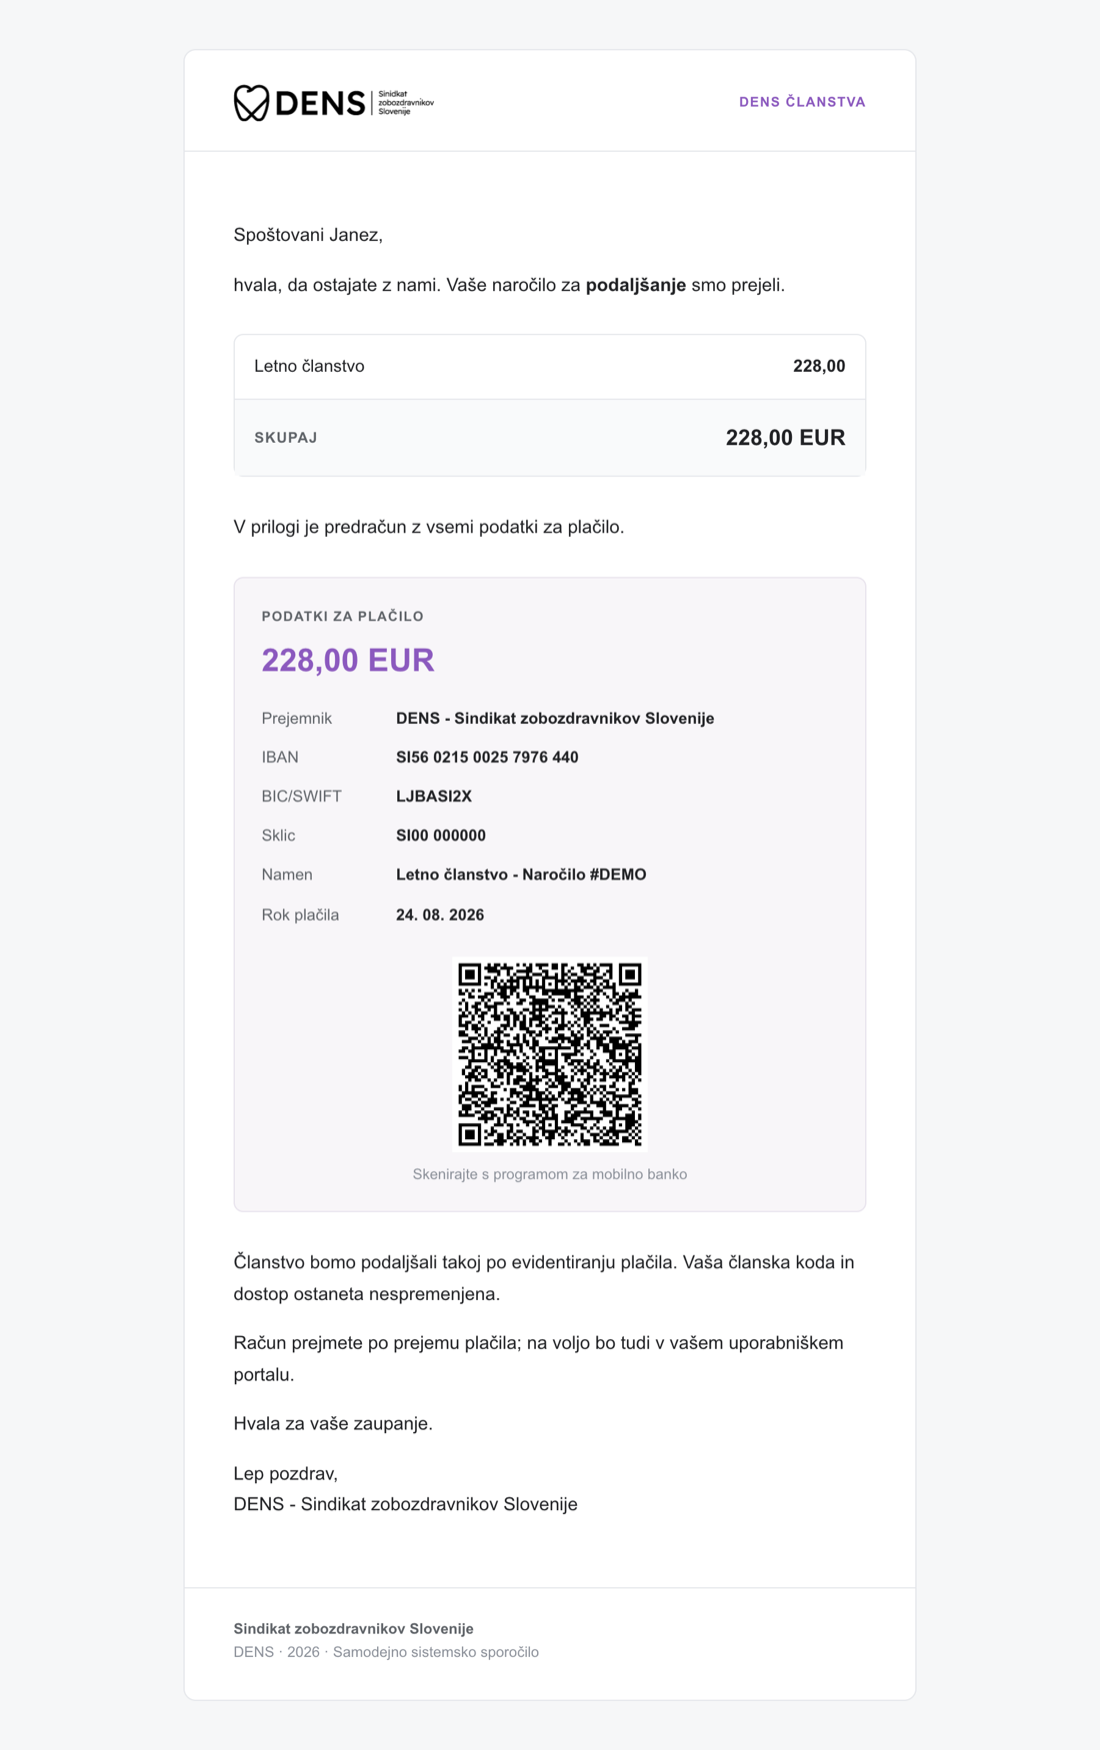Click the Sklic reference SI00 000000
The height and width of the screenshot is (1750, 1100).
(x=441, y=835)
